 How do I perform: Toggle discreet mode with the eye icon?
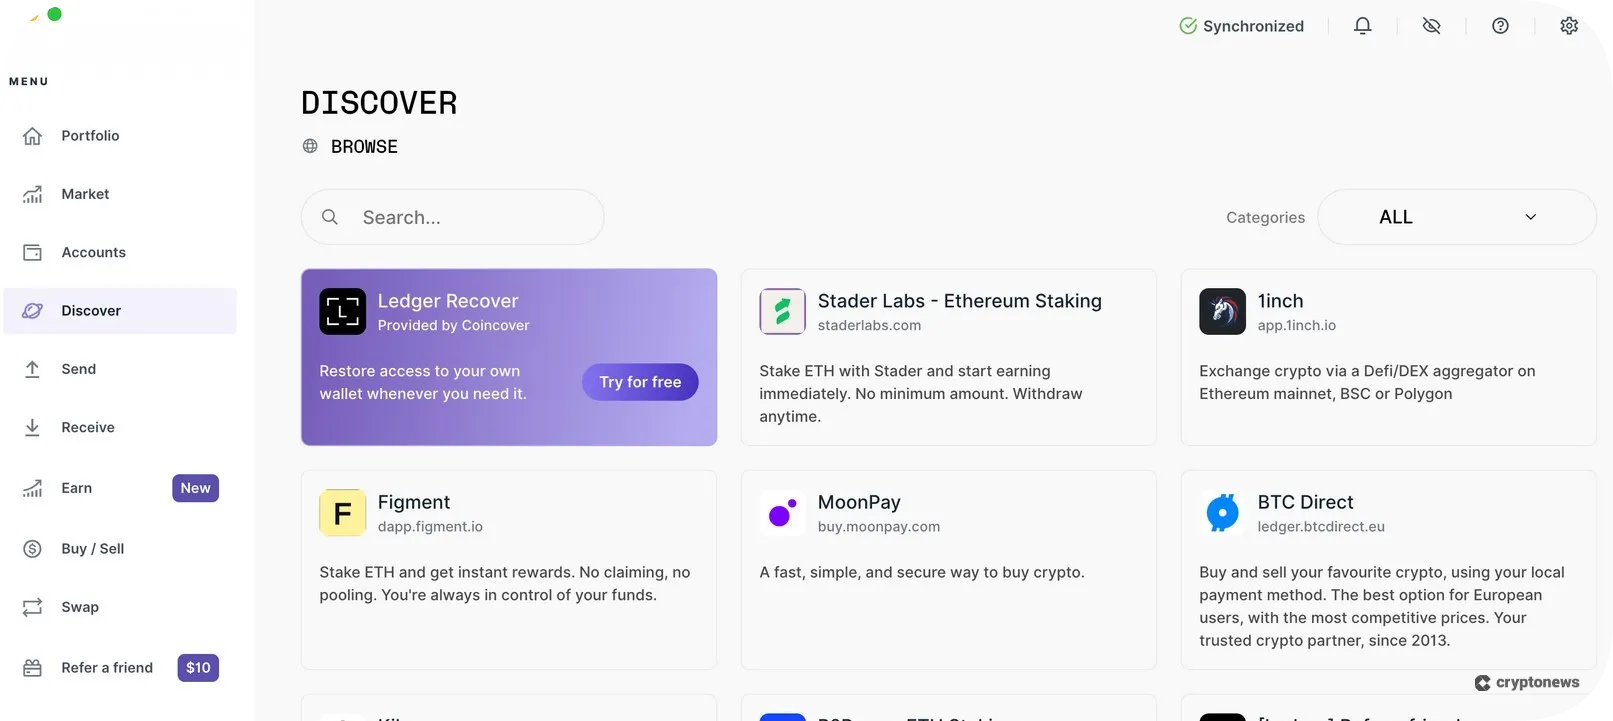coord(1431,25)
